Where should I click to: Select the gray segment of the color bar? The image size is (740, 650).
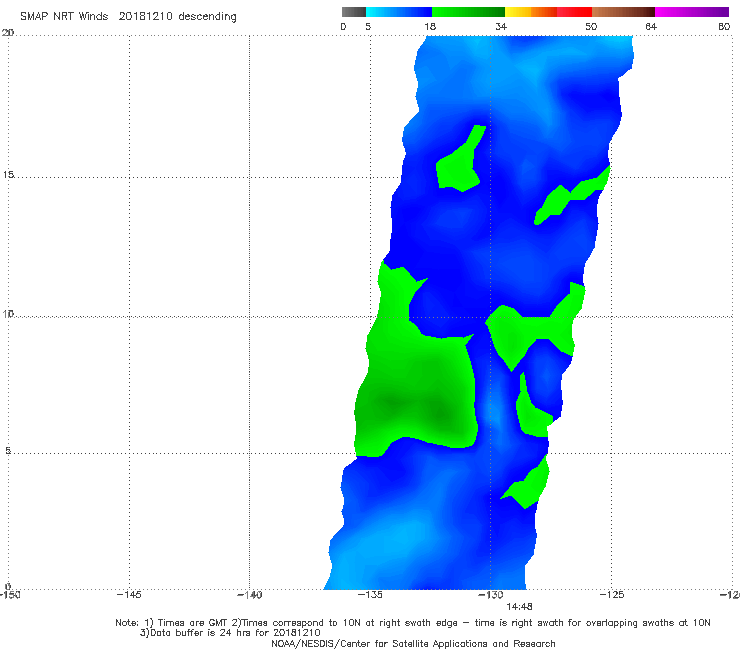[354, 12]
